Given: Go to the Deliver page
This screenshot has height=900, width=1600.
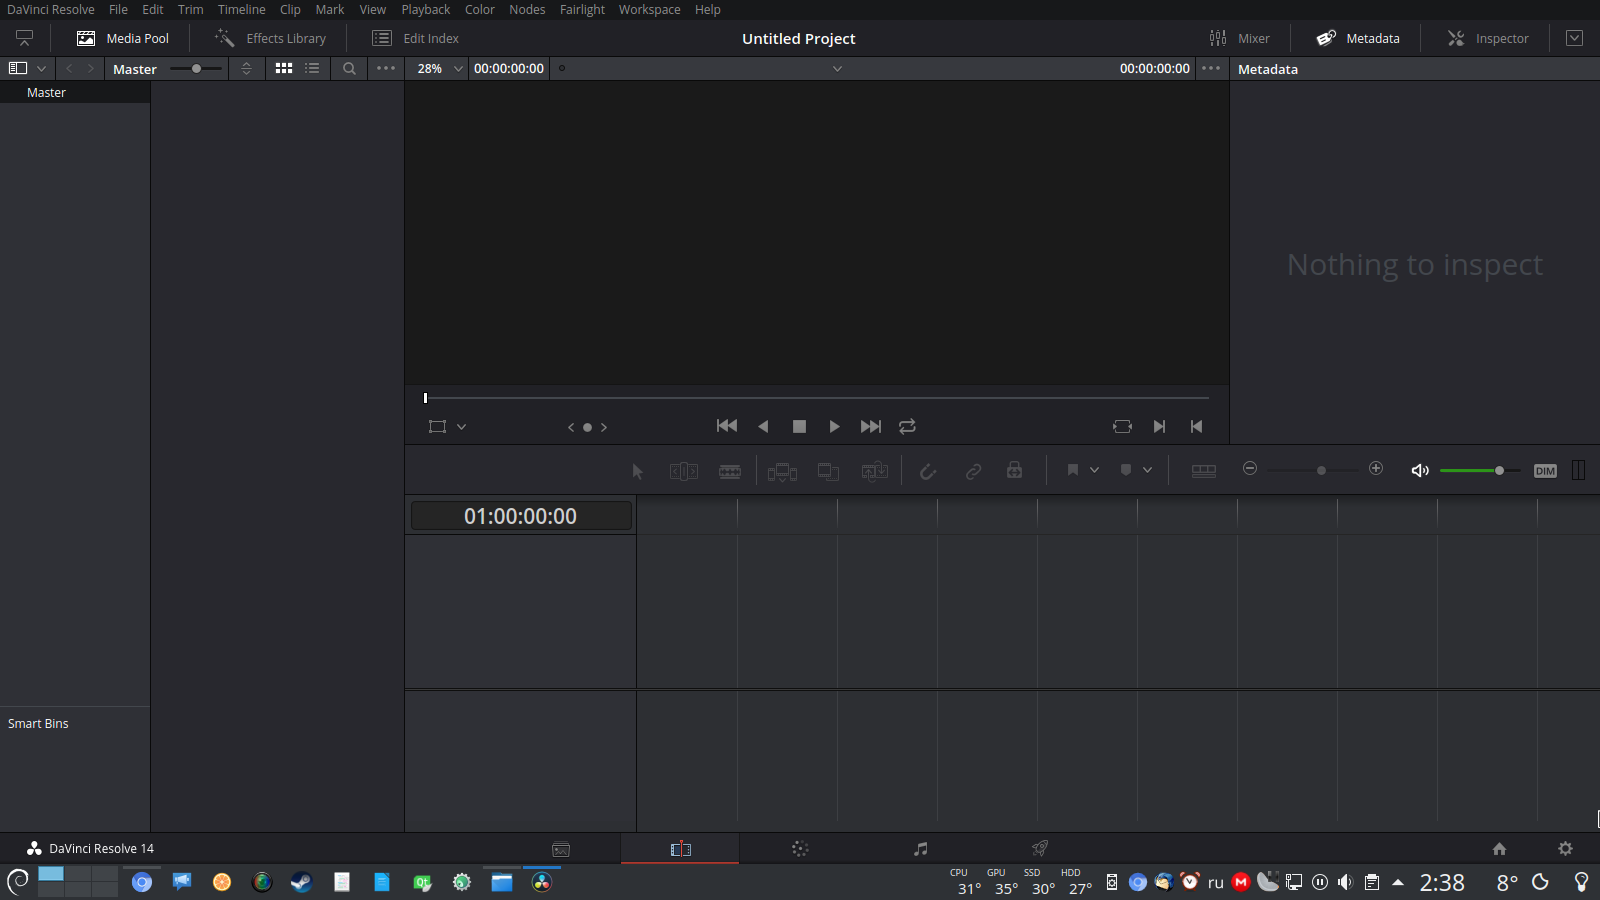Looking at the screenshot, I should pos(1039,848).
